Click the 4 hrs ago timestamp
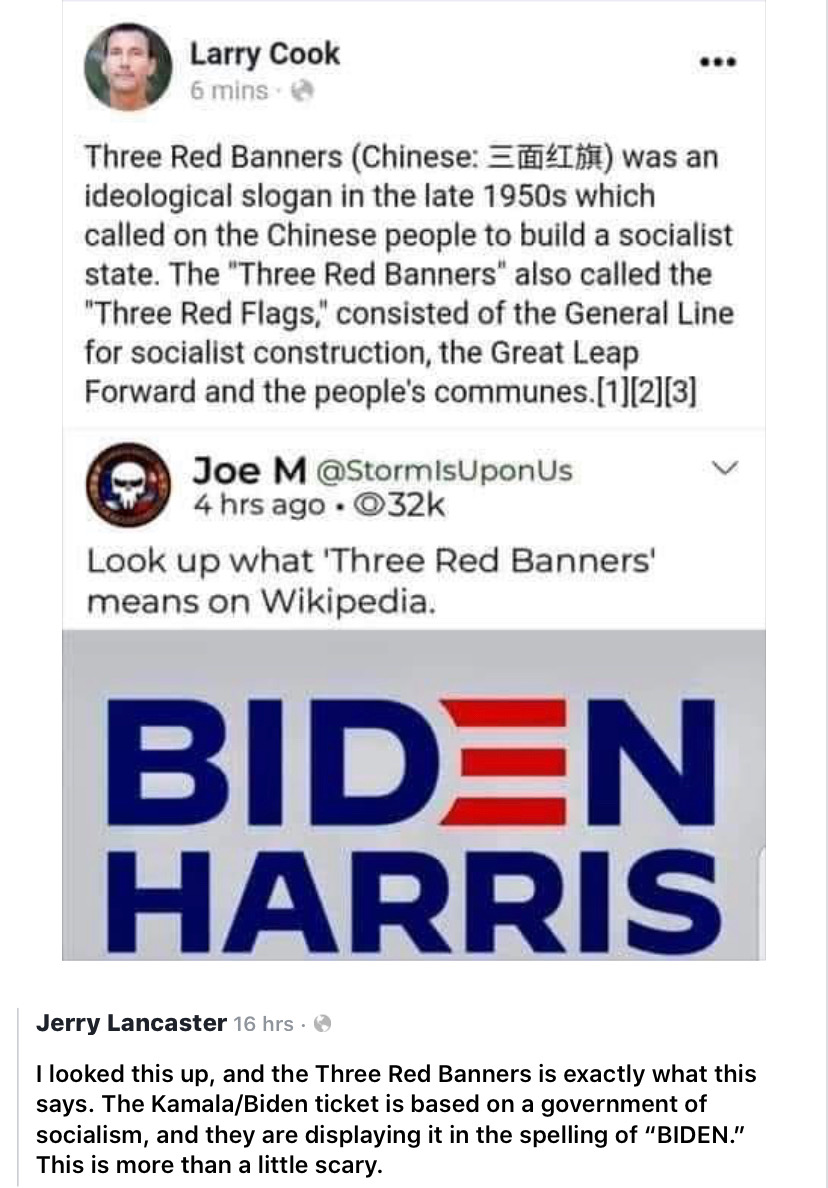The image size is (828, 1188). 259,505
